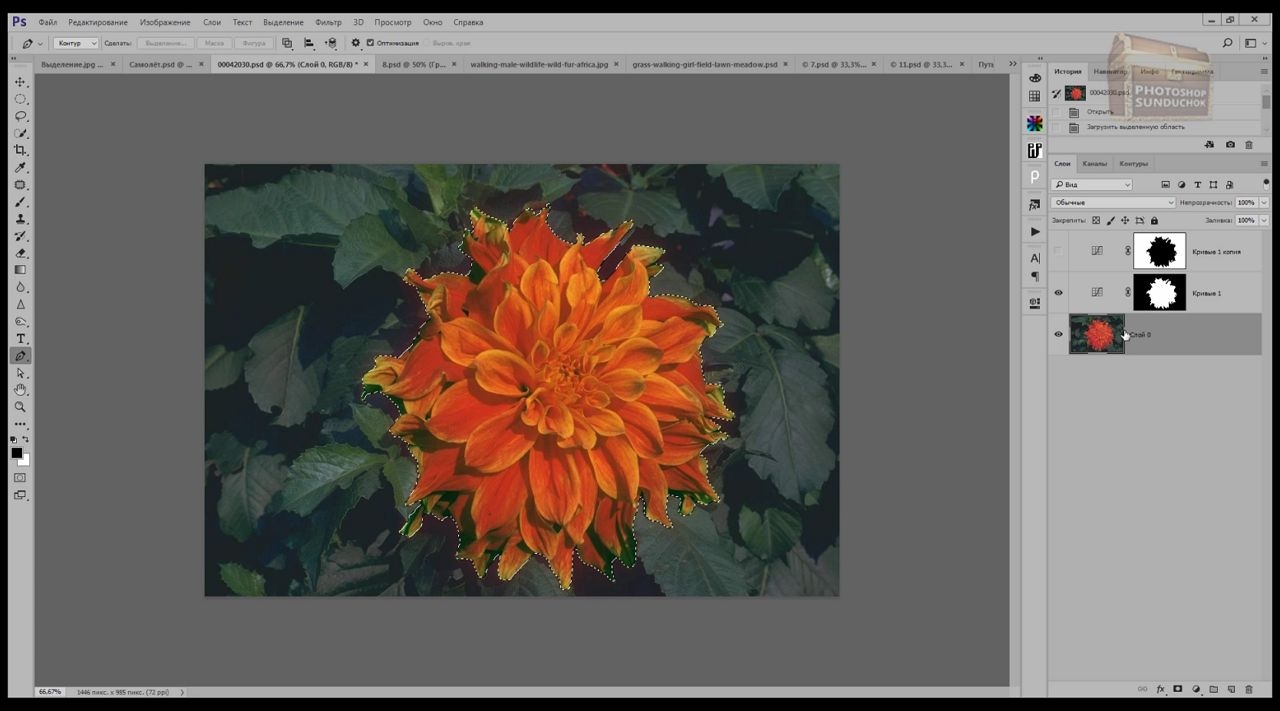
Task: Switch to the Каналы tab
Action: [1094, 163]
